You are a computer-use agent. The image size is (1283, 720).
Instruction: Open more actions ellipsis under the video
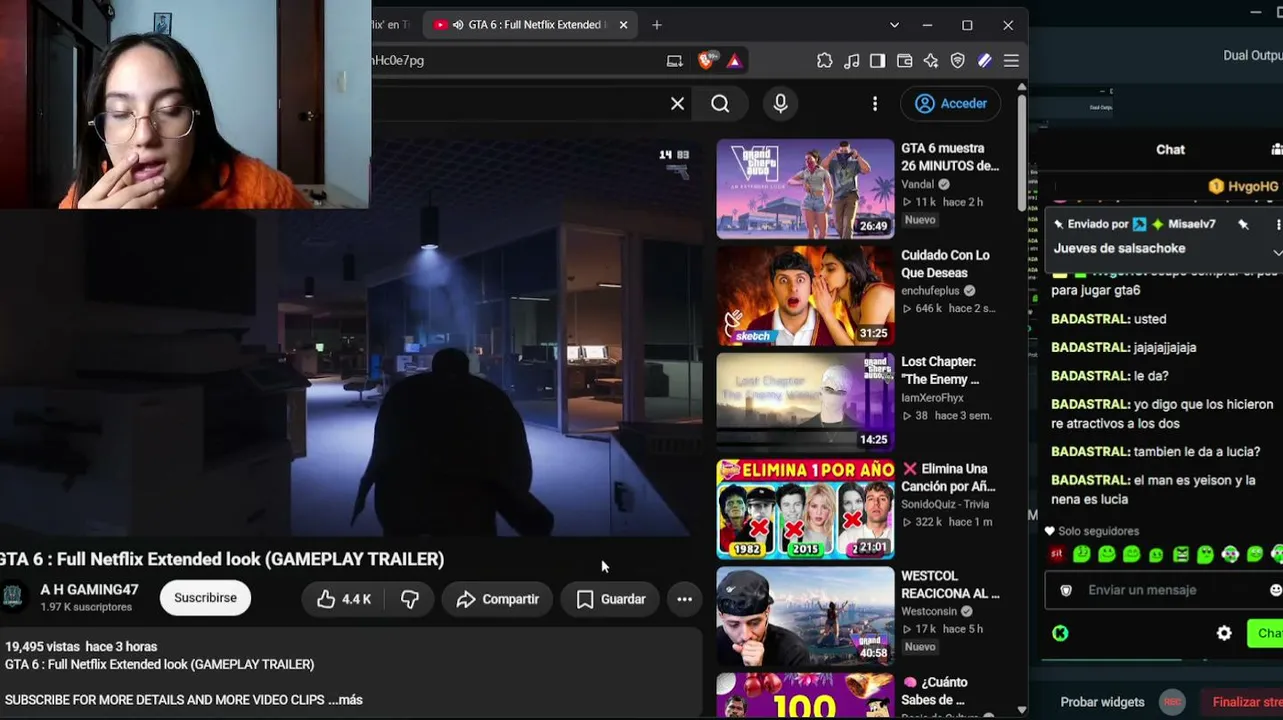point(685,599)
